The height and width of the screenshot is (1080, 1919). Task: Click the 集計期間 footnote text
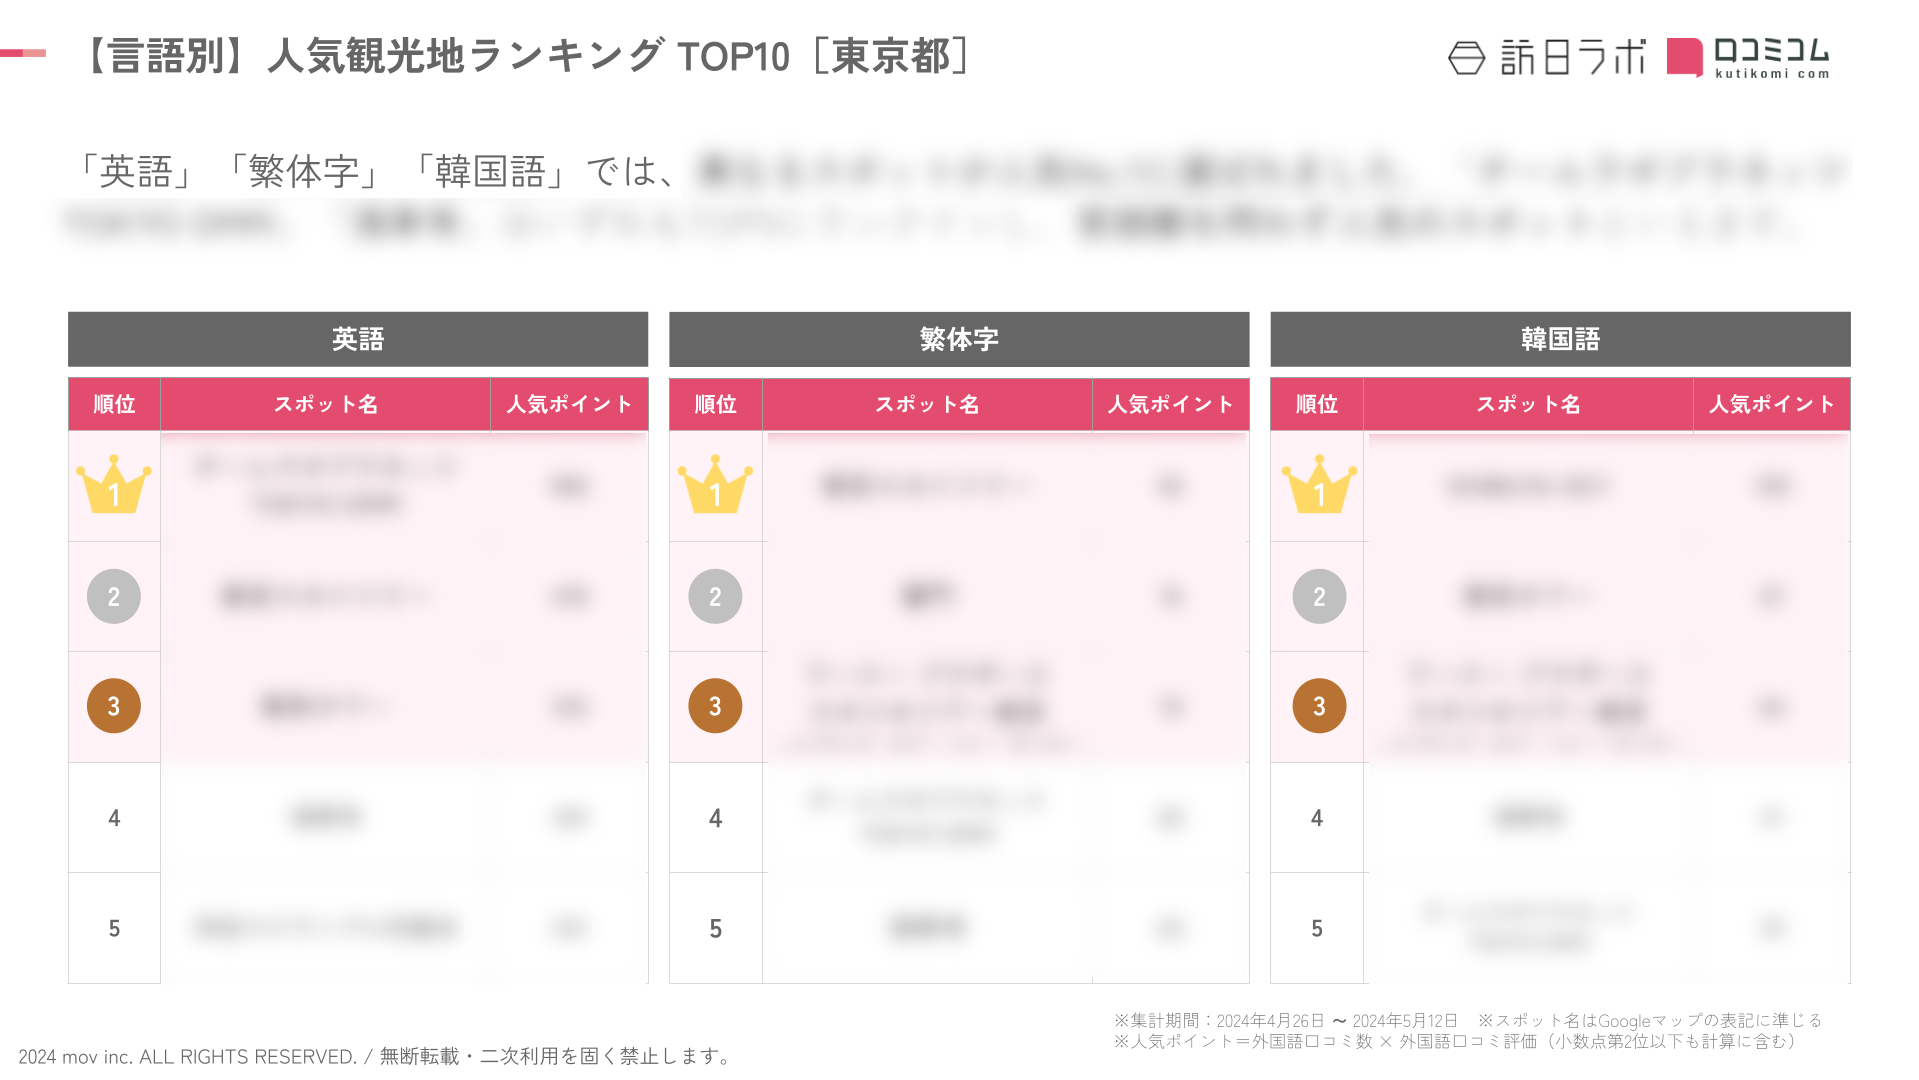(x=1286, y=1020)
